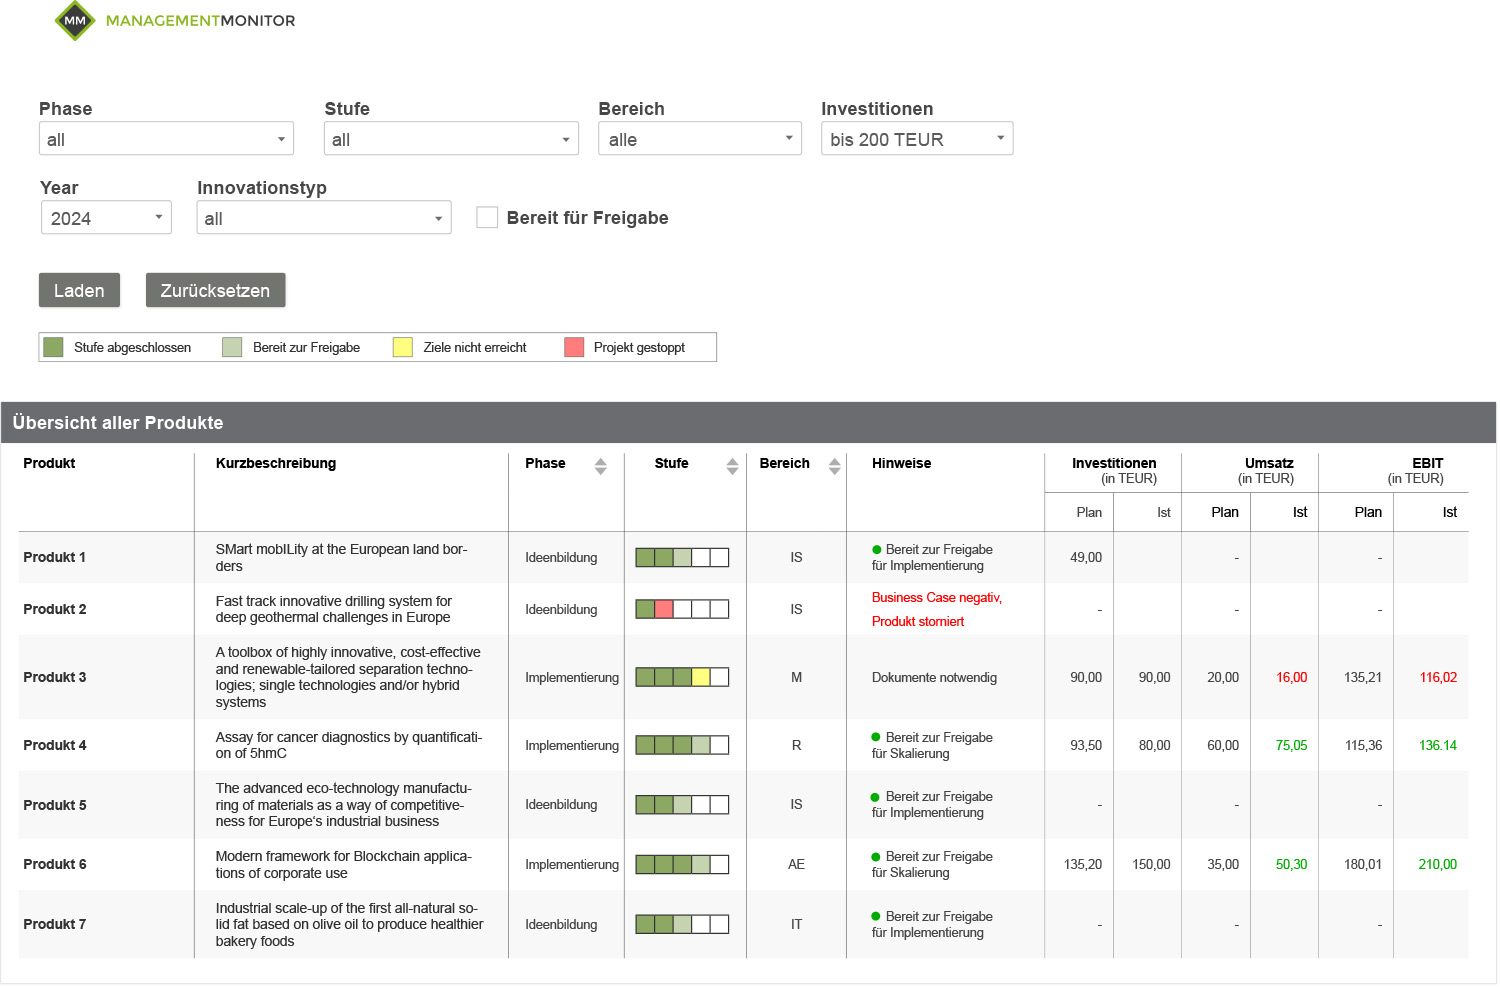Click 'Produkt storniert' red note
Viewport: 1500px width, 987px height.
pos(918,621)
